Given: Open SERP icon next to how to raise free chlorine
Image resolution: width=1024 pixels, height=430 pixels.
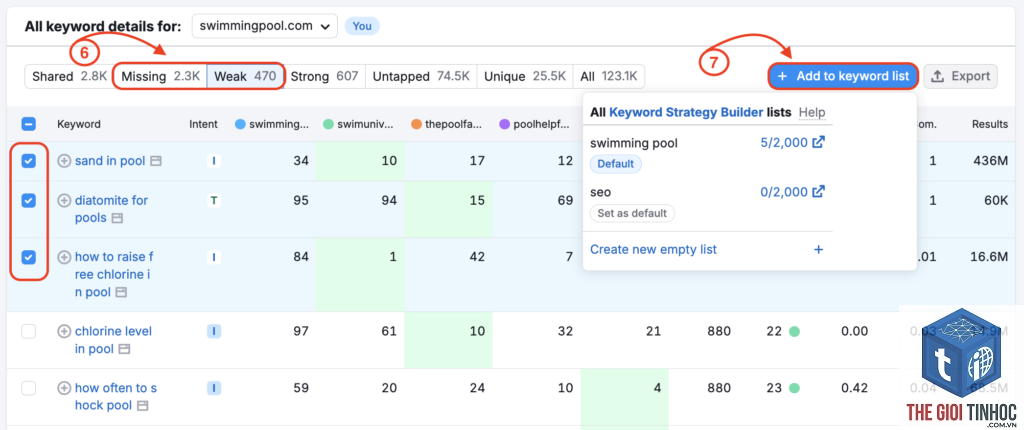Looking at the screenshot, I should coord(121,293).
